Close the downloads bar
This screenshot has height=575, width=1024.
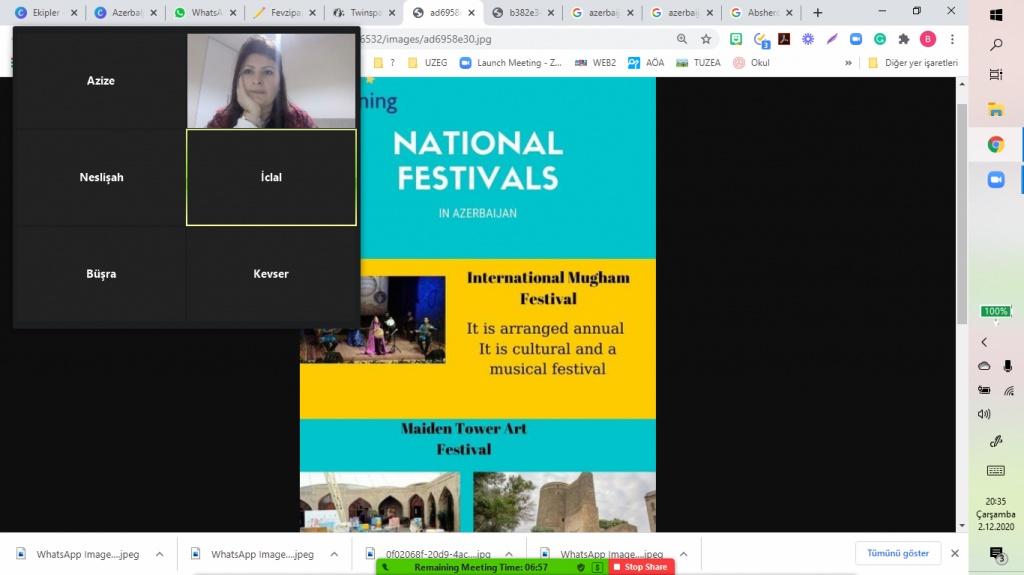tap(954, 553)
